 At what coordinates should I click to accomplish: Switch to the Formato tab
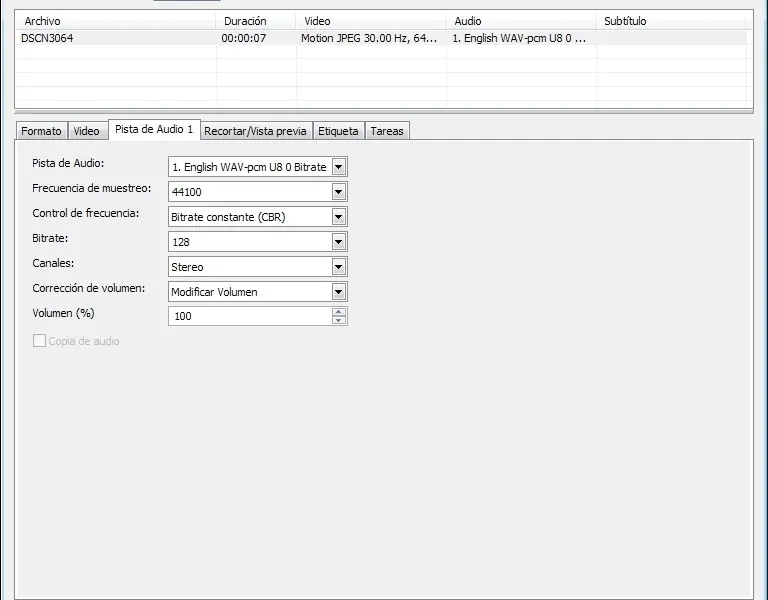pos(41,131)
